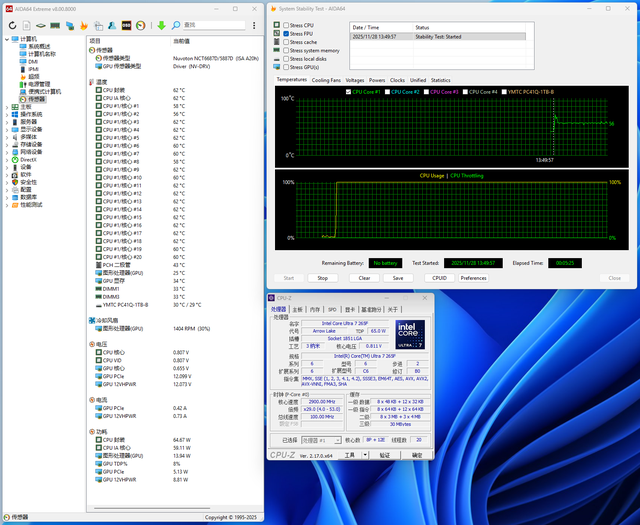Image resolution: width=640 pixels, height=525 pixels.
Task: Toggle the CPU Core #2 graph checkbox
Action: click(x=386, y=91)
